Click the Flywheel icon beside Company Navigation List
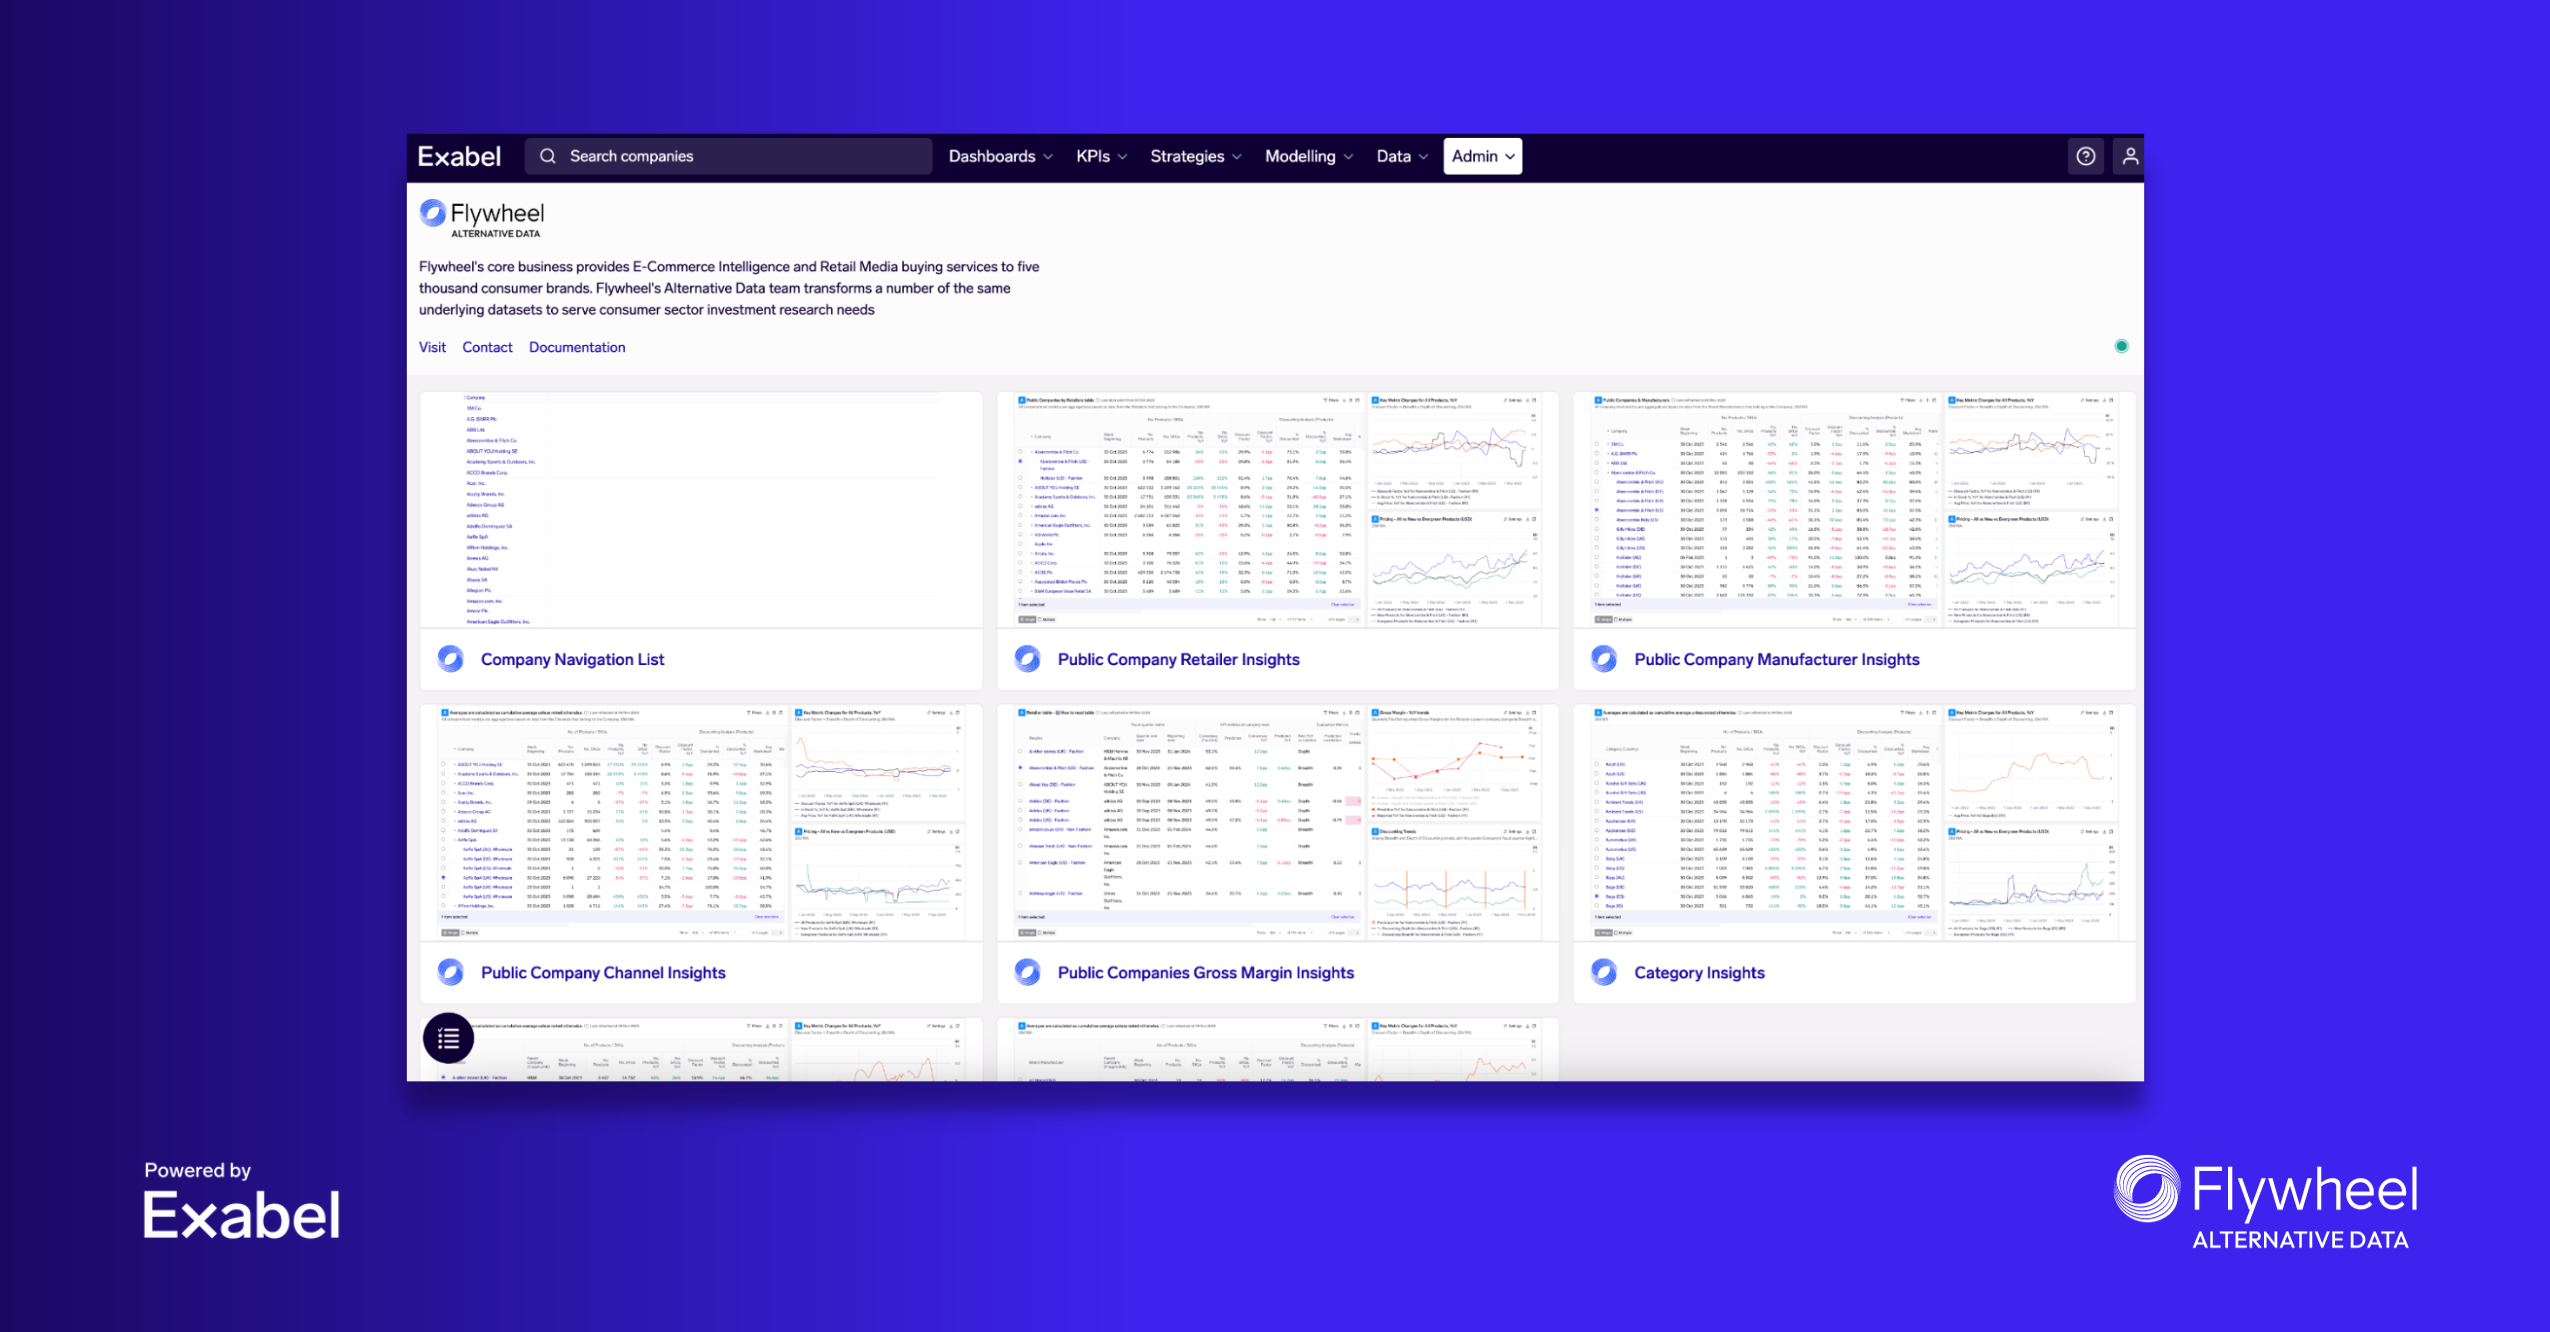Viewport: 2550px width, 1332px height. (x=450, y=659)
